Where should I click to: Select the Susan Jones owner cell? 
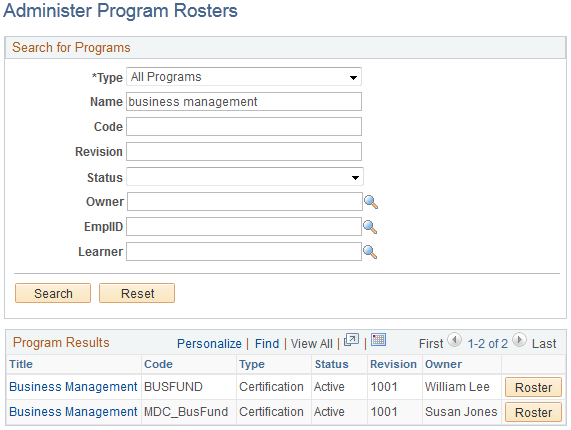[x=461, y=412]
